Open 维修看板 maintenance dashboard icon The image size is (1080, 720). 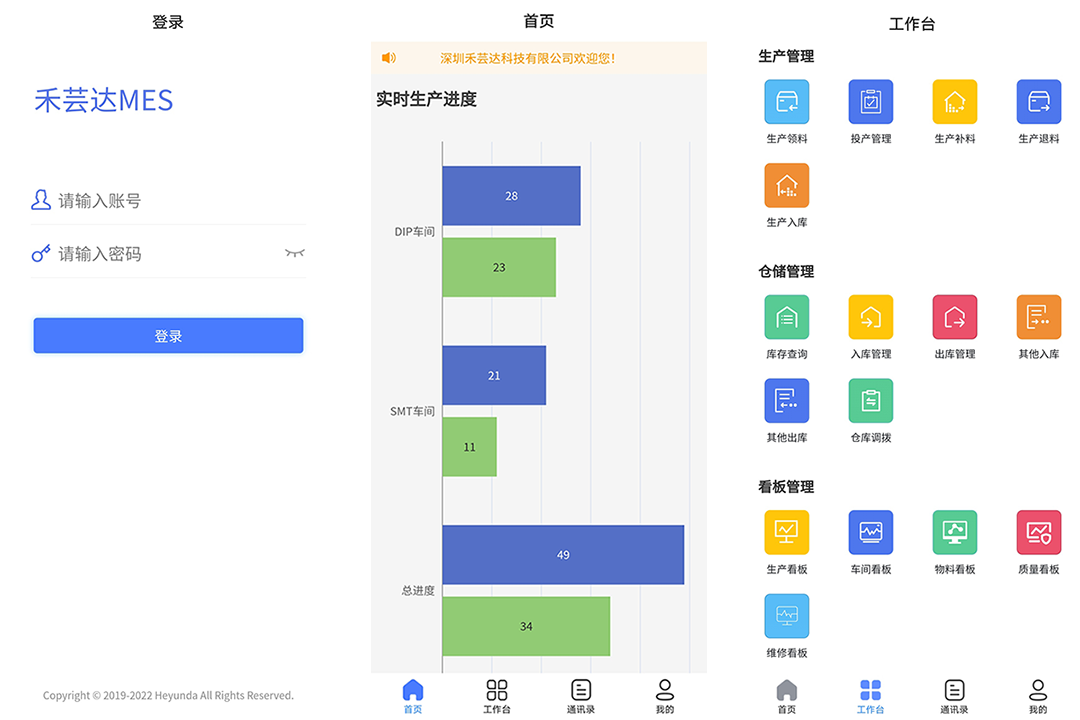click(x=787, y=616)
